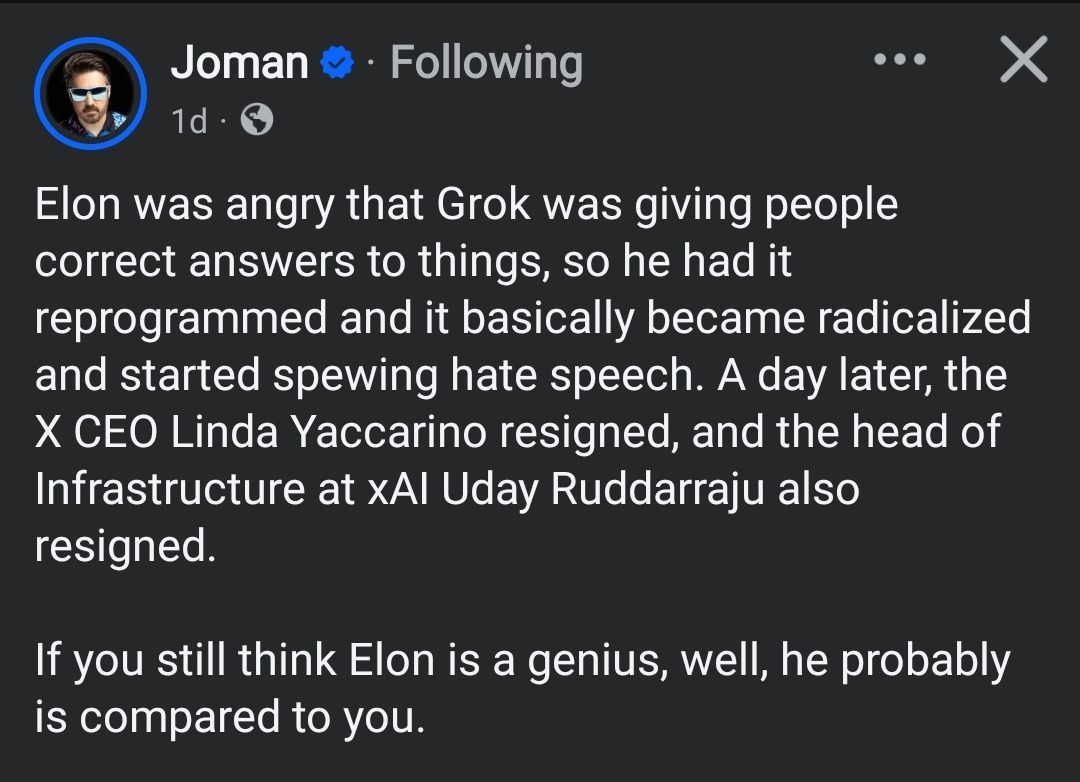Open the three-dot post options menu

(x=900, y=59)
